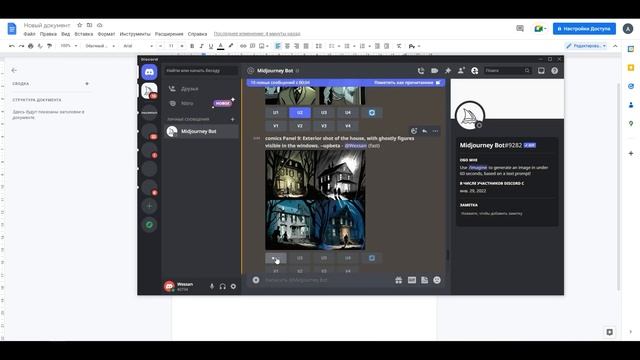
Task: Reply to the Panel 9 message
Action: point(424,131)
